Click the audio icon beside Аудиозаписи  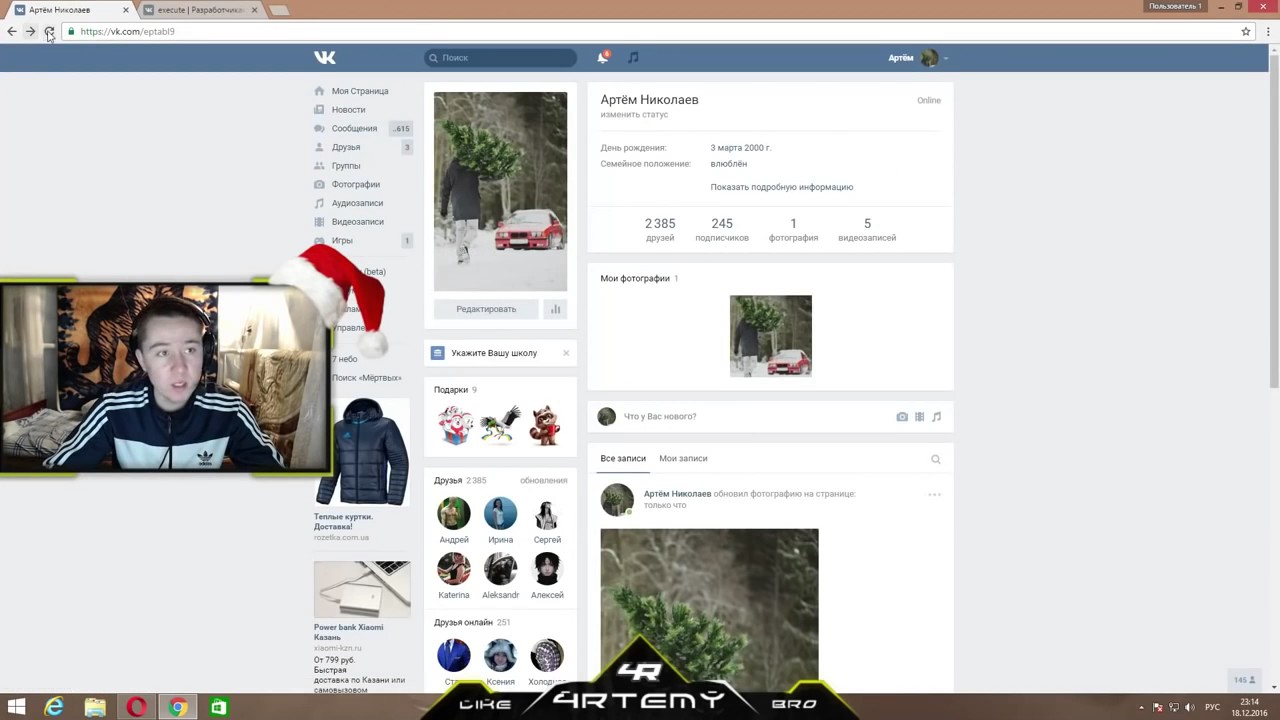click(319, 203)
